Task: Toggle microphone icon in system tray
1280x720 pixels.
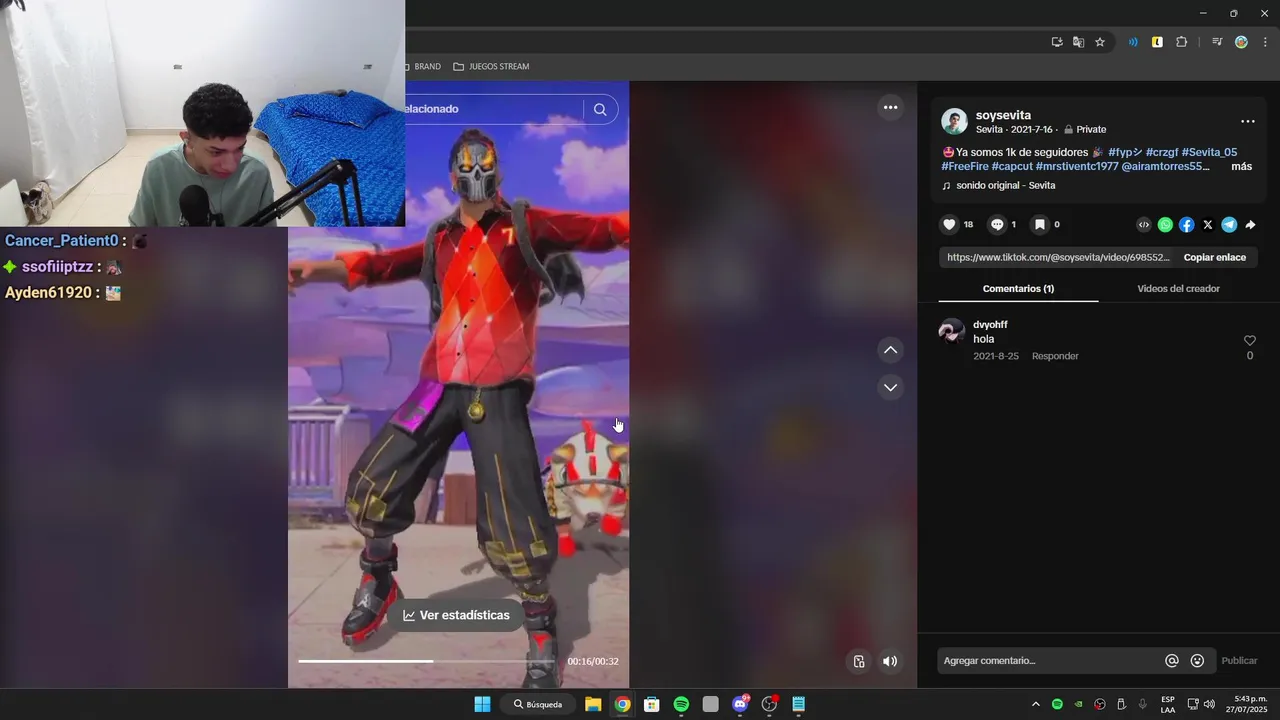Action: (x=1142, y=704)
